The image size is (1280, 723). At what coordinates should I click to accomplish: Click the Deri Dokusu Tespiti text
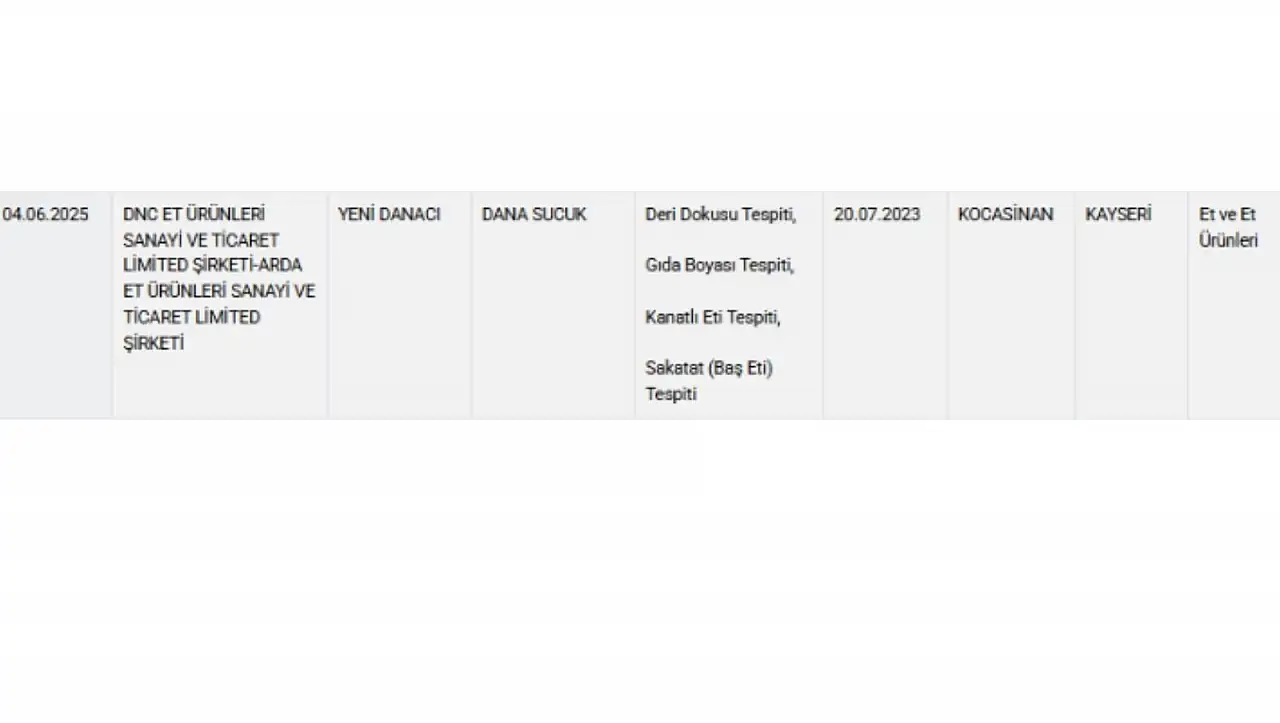tap(720, 214)
